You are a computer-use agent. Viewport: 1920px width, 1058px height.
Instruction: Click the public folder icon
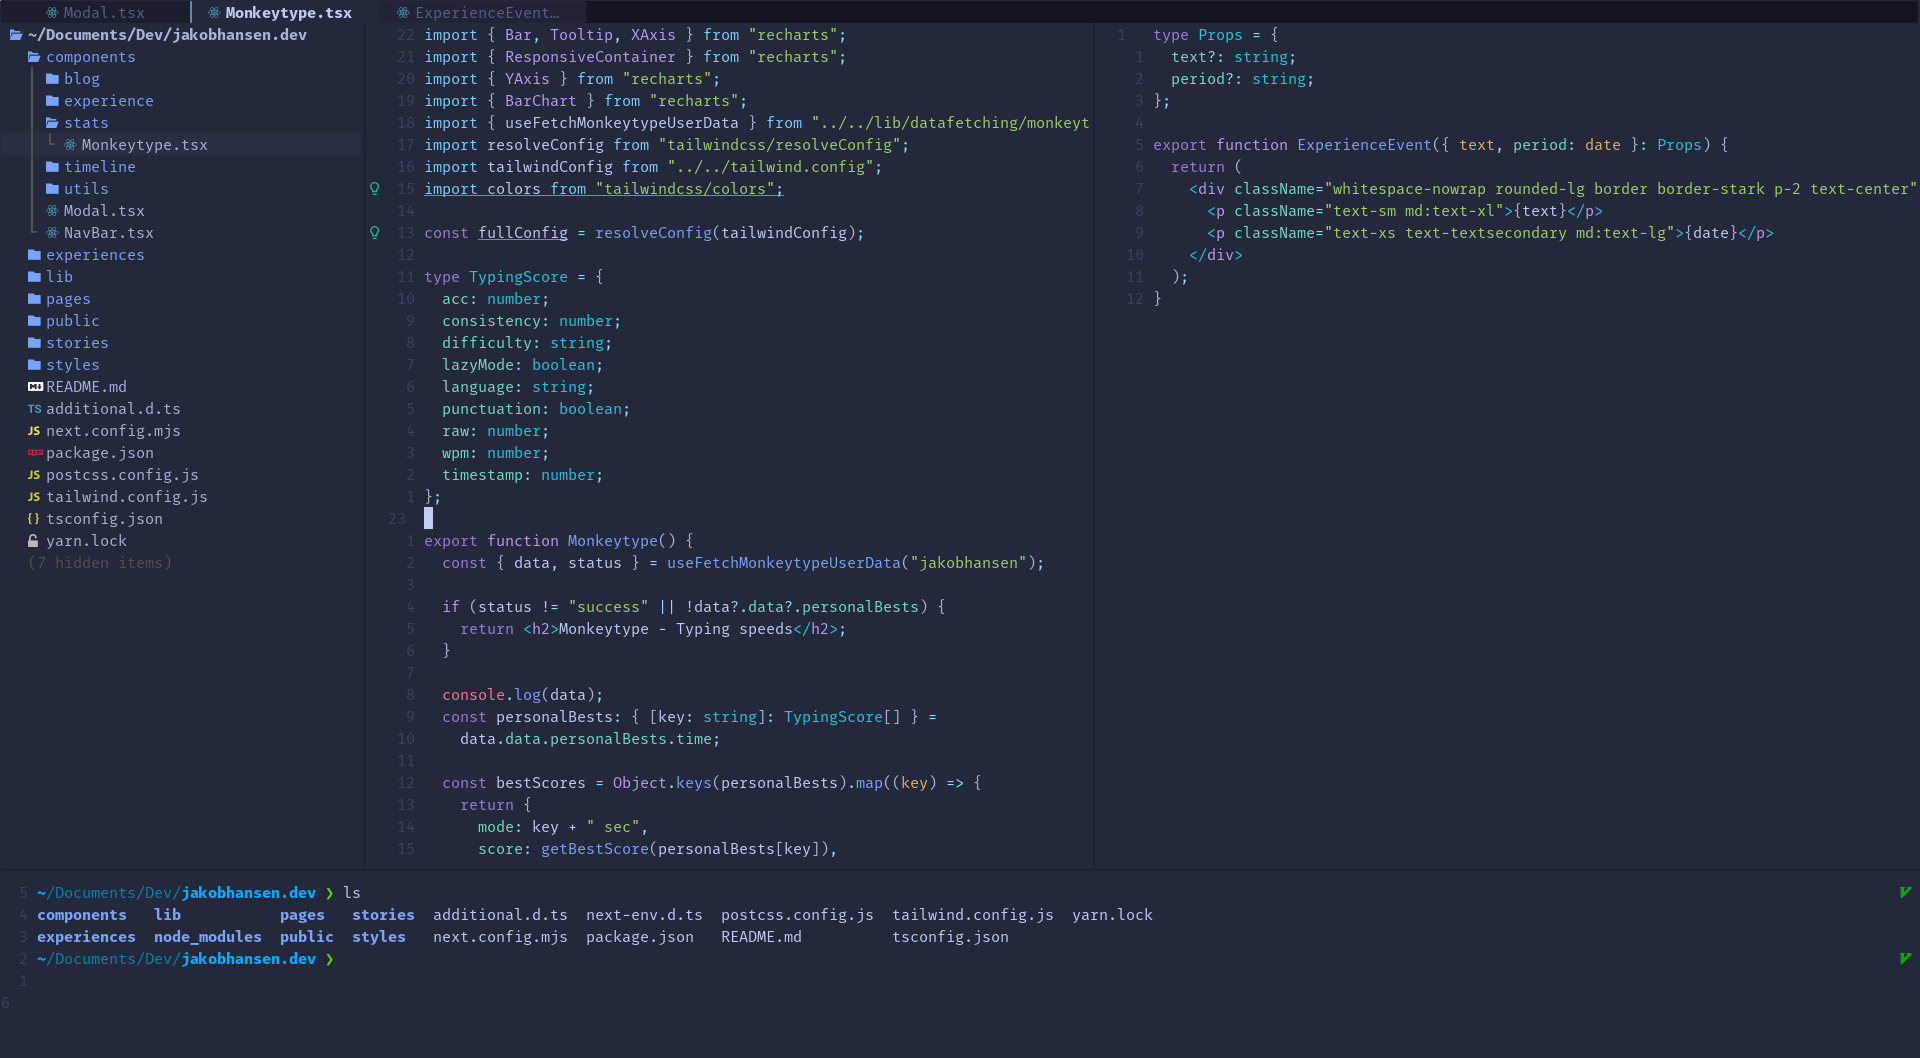(34, 321)
